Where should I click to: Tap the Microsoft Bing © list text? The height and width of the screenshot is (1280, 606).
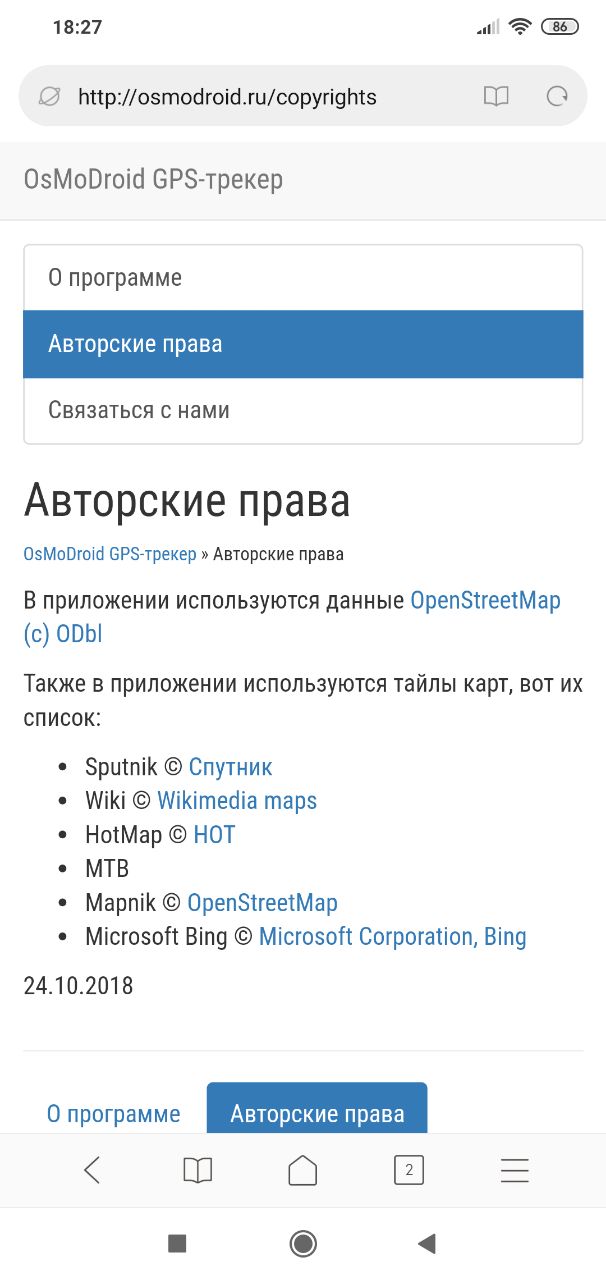coord(169,937)
